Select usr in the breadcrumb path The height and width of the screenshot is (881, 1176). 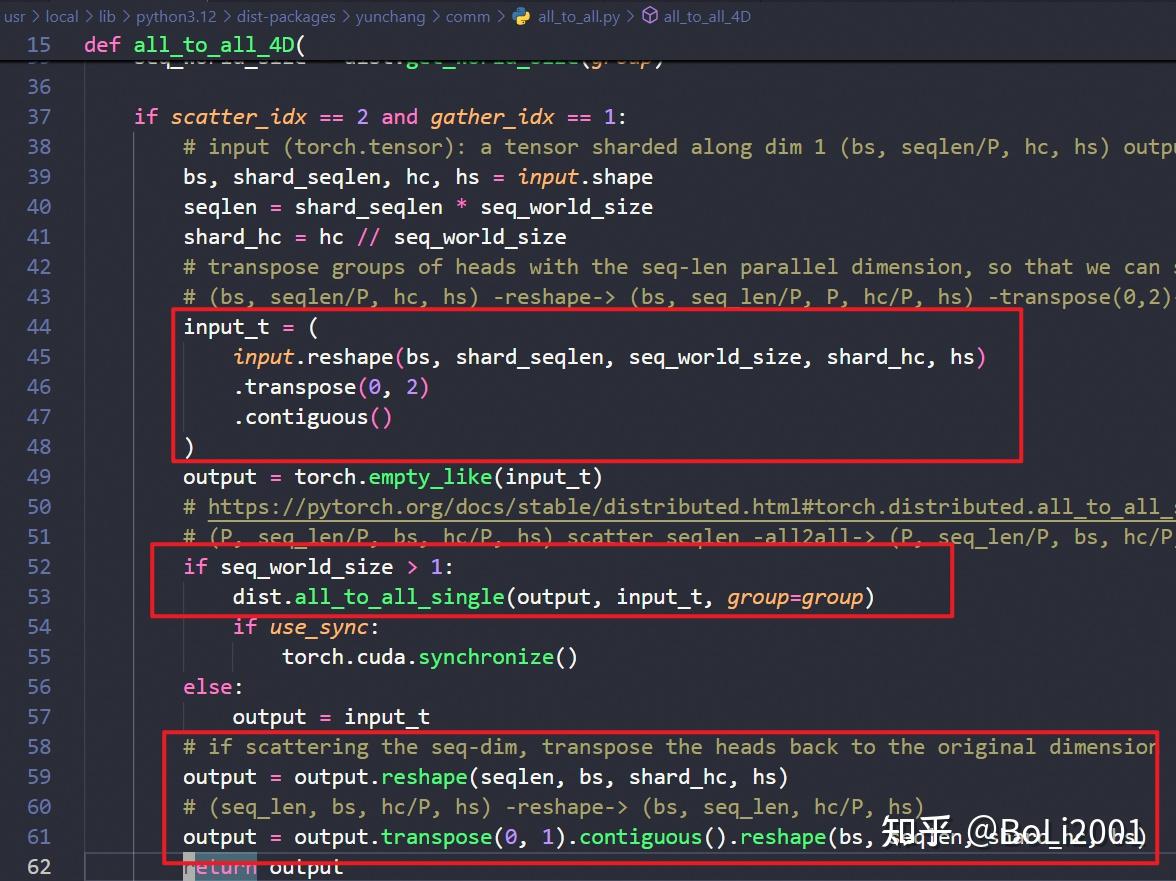(14, 16)
